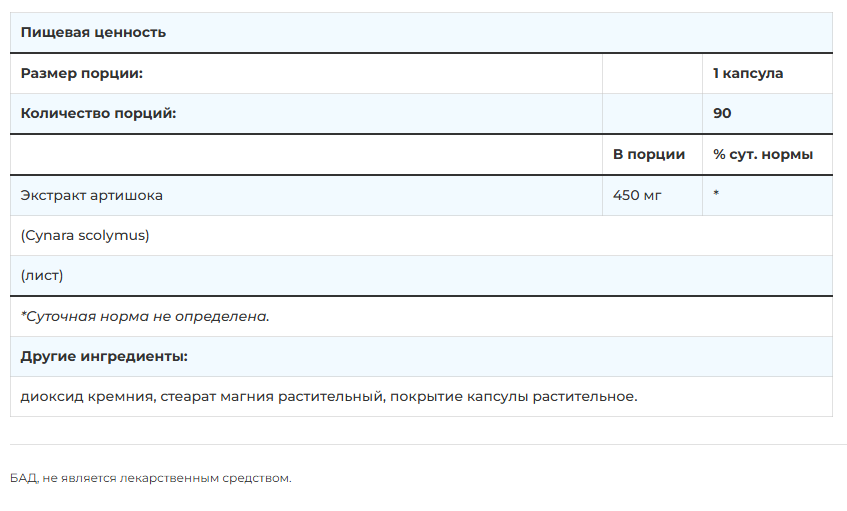Click the empty cell beside 'Размер порции:'

click(652, 73)
